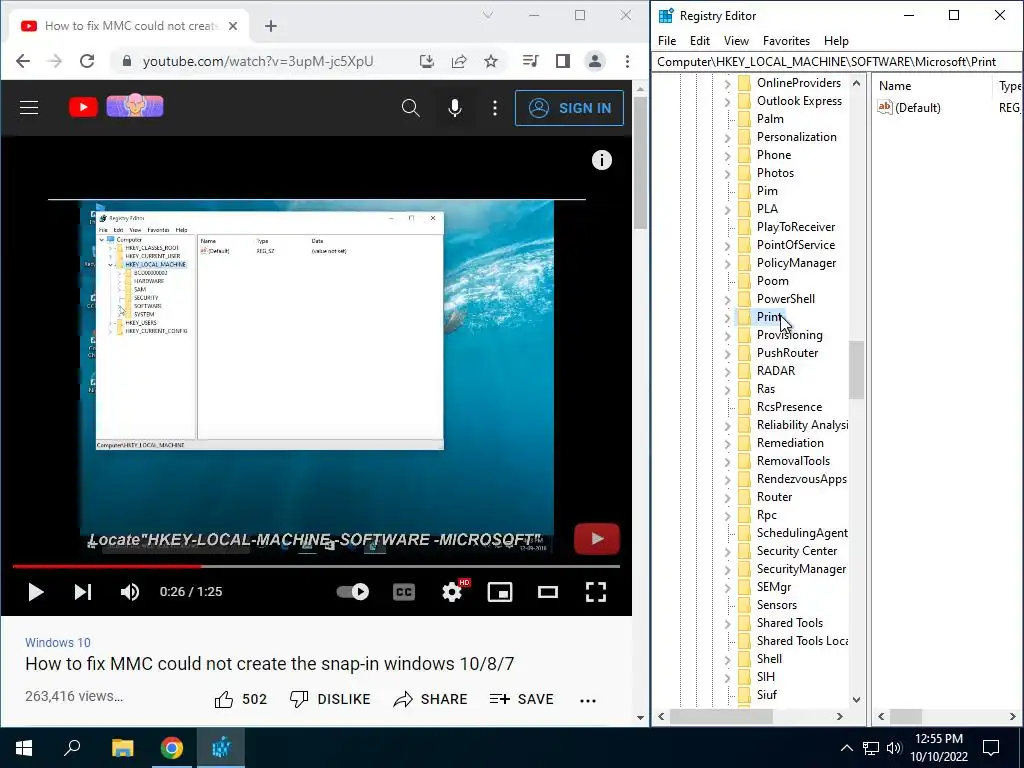Open Registry Editor Help menu

[x=836, y=40]
